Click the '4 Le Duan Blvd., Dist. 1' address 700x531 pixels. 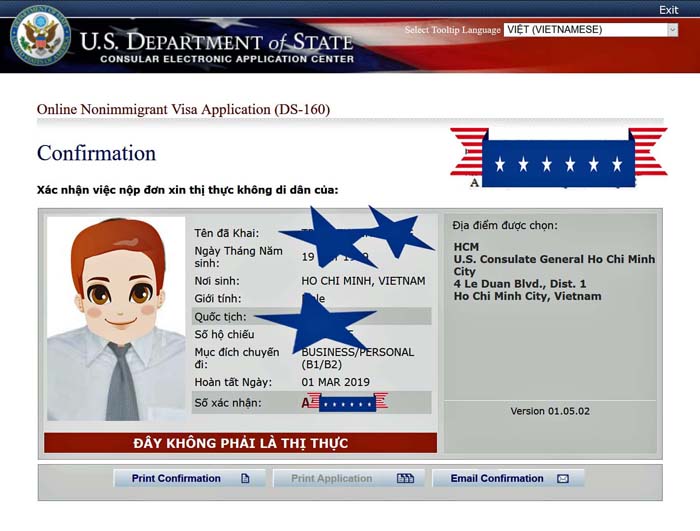point(520,284)
